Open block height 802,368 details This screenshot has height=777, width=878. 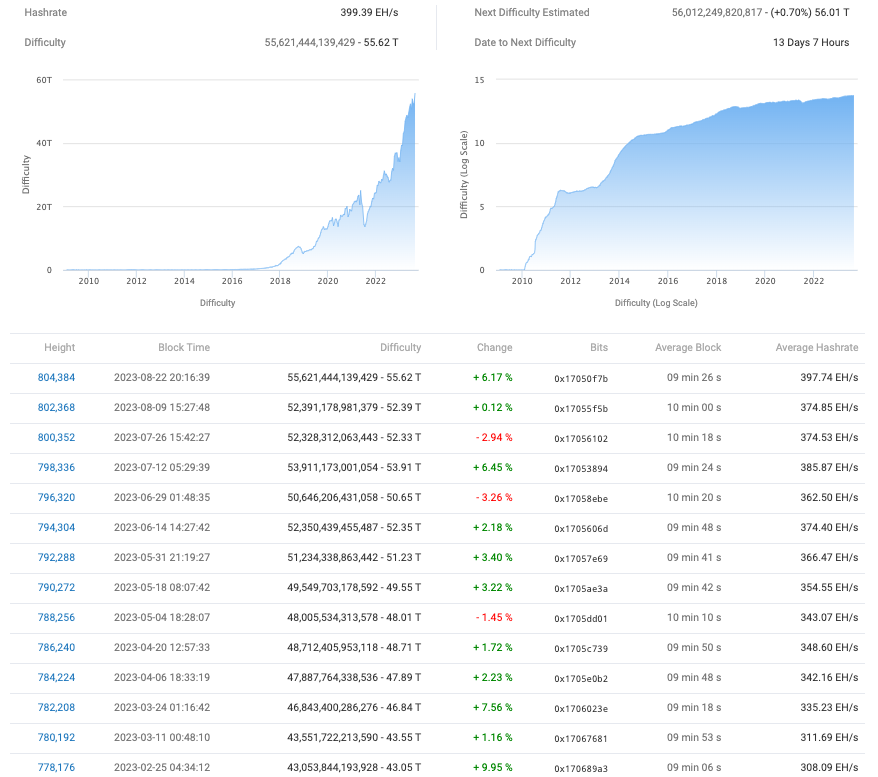tap(59, 407)
